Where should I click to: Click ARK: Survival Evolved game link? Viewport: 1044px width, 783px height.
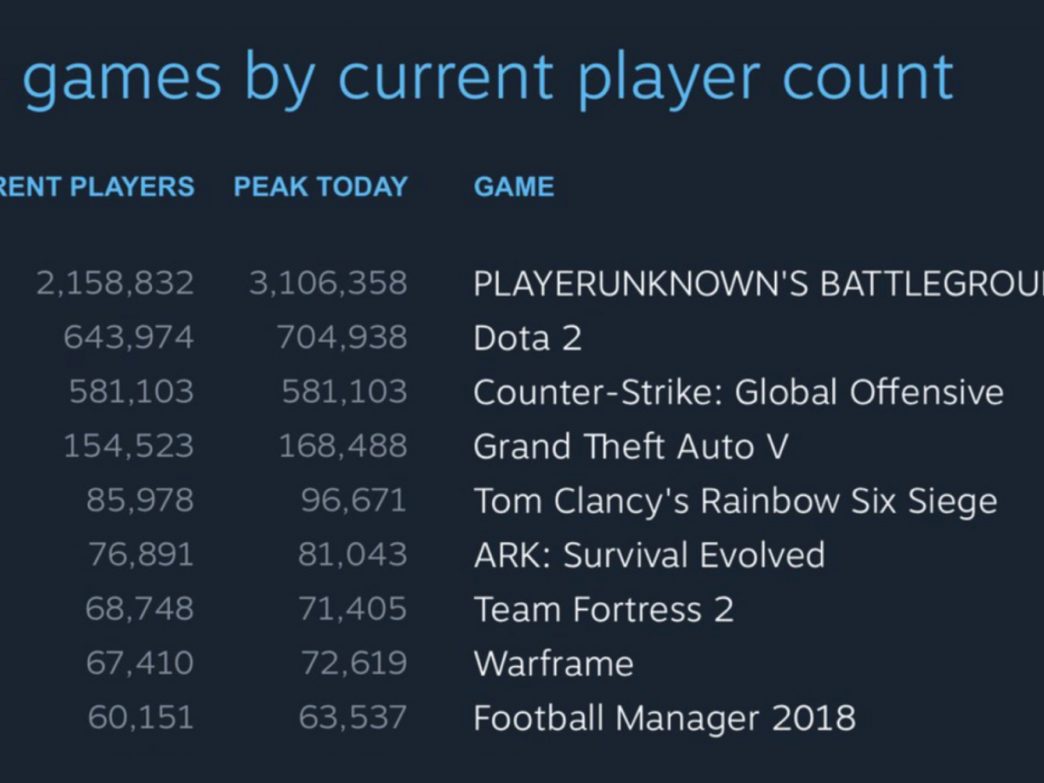coord(649,555)
